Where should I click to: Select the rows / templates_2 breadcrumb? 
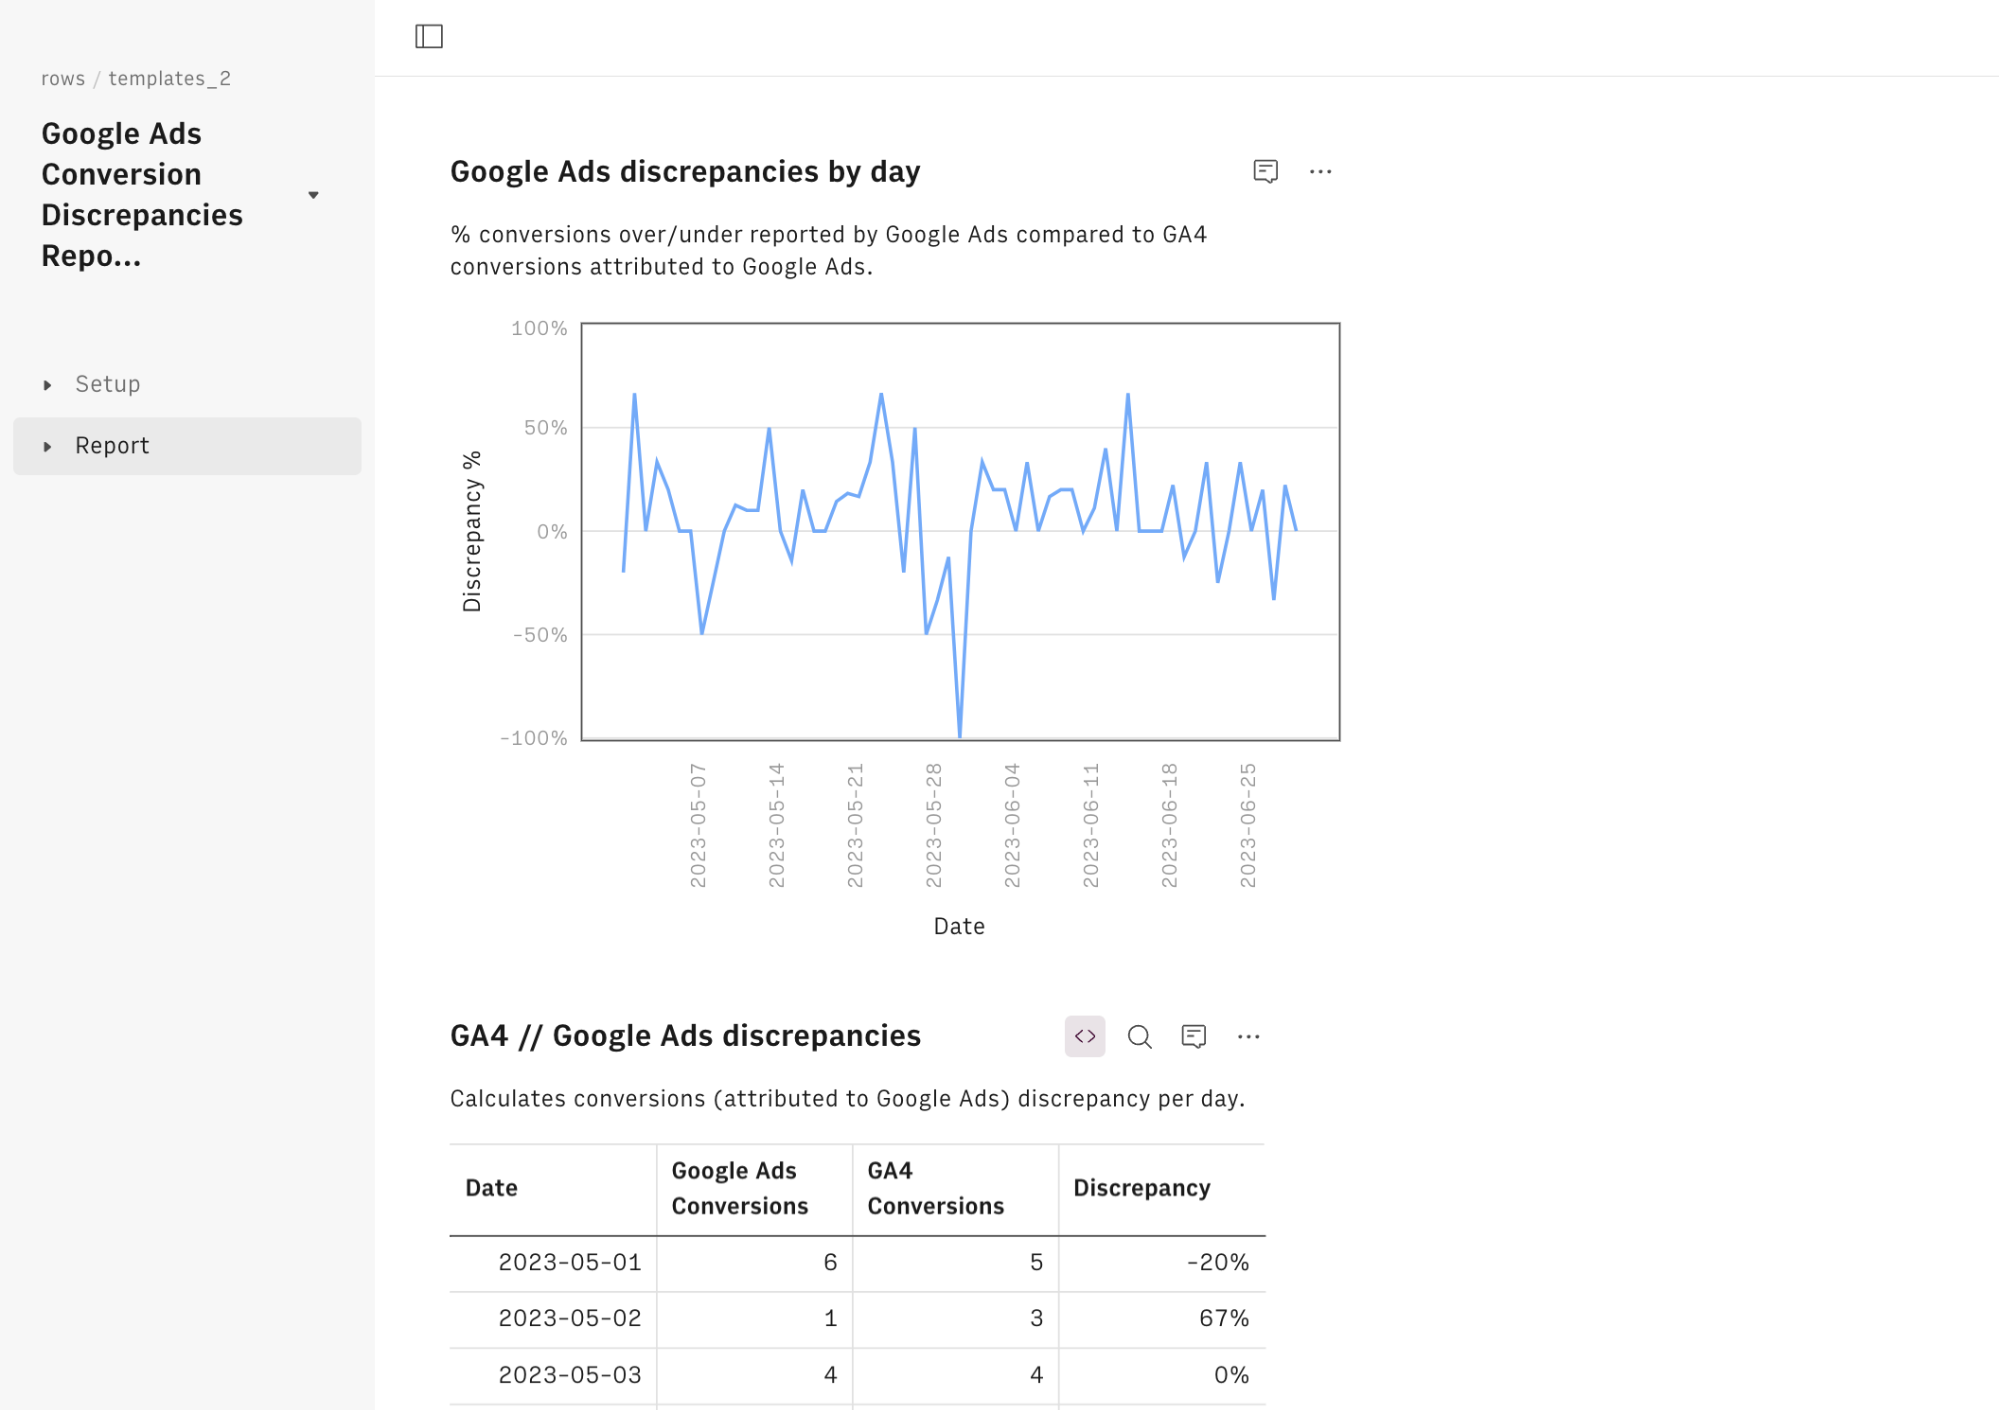pyautogui.click(x=137, y=78)
